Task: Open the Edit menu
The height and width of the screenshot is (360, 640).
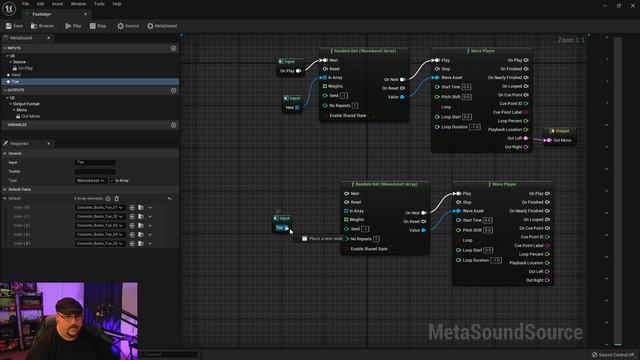Action: coord(40,4)
